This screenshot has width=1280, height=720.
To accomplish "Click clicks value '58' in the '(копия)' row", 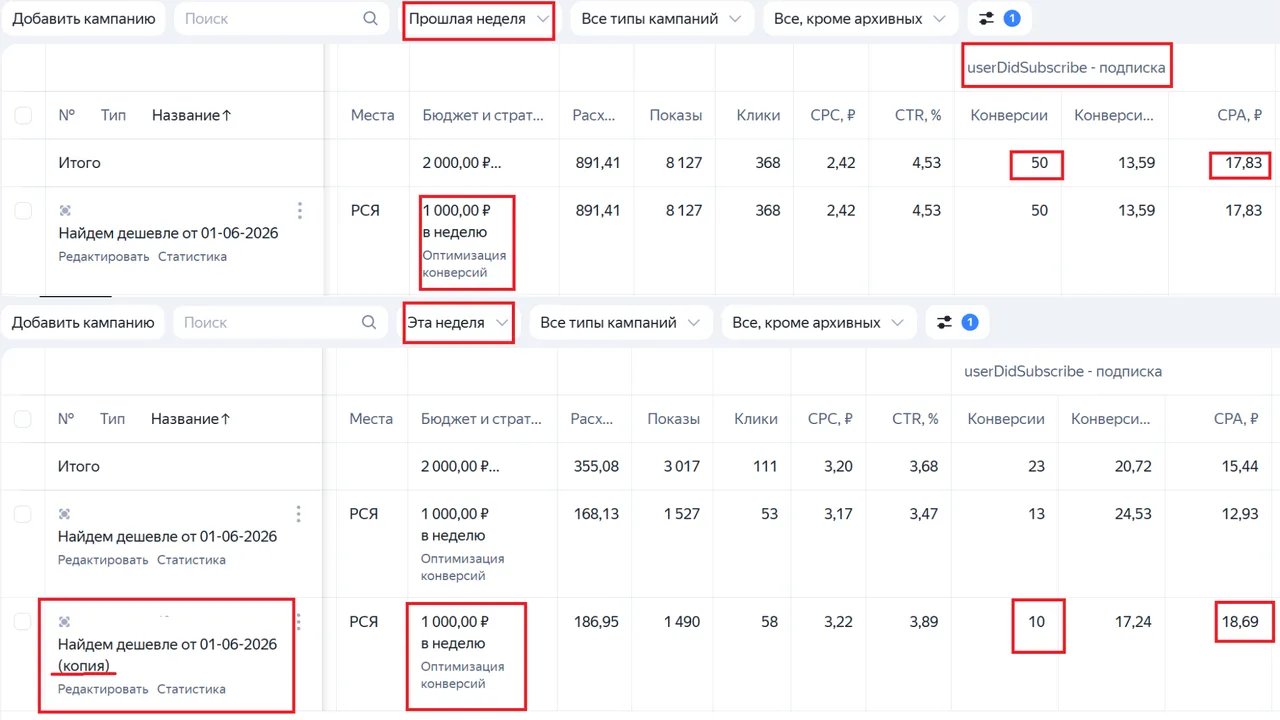I will tap(769, 622).
